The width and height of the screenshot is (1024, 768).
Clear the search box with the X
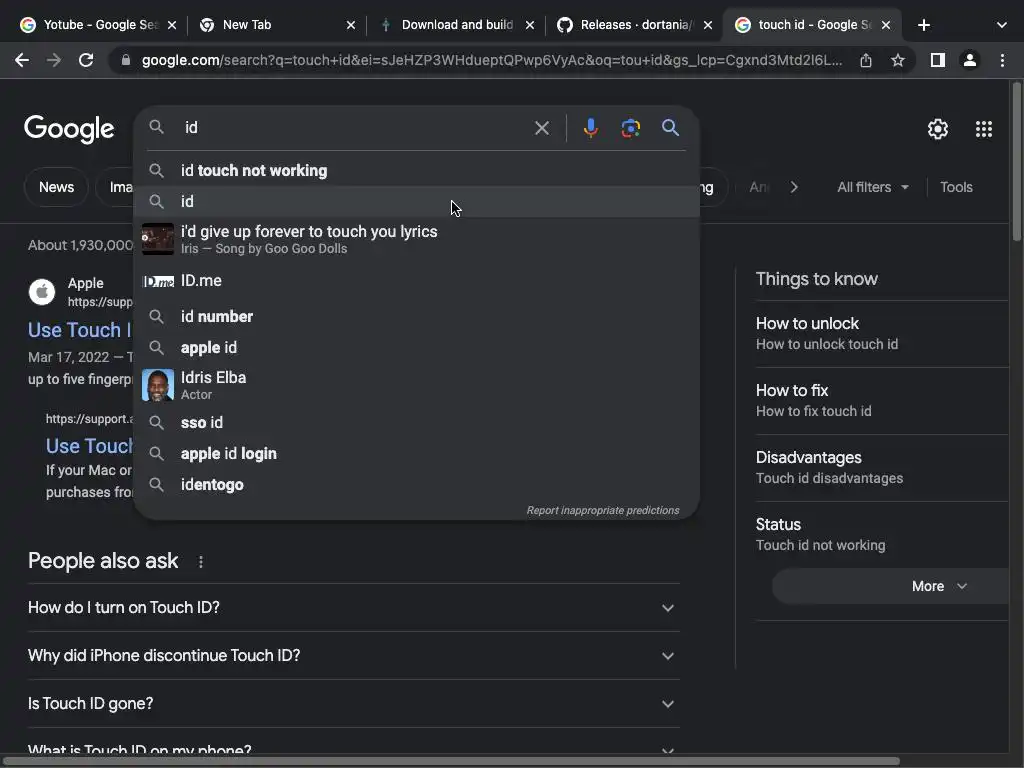click(541, 127)
